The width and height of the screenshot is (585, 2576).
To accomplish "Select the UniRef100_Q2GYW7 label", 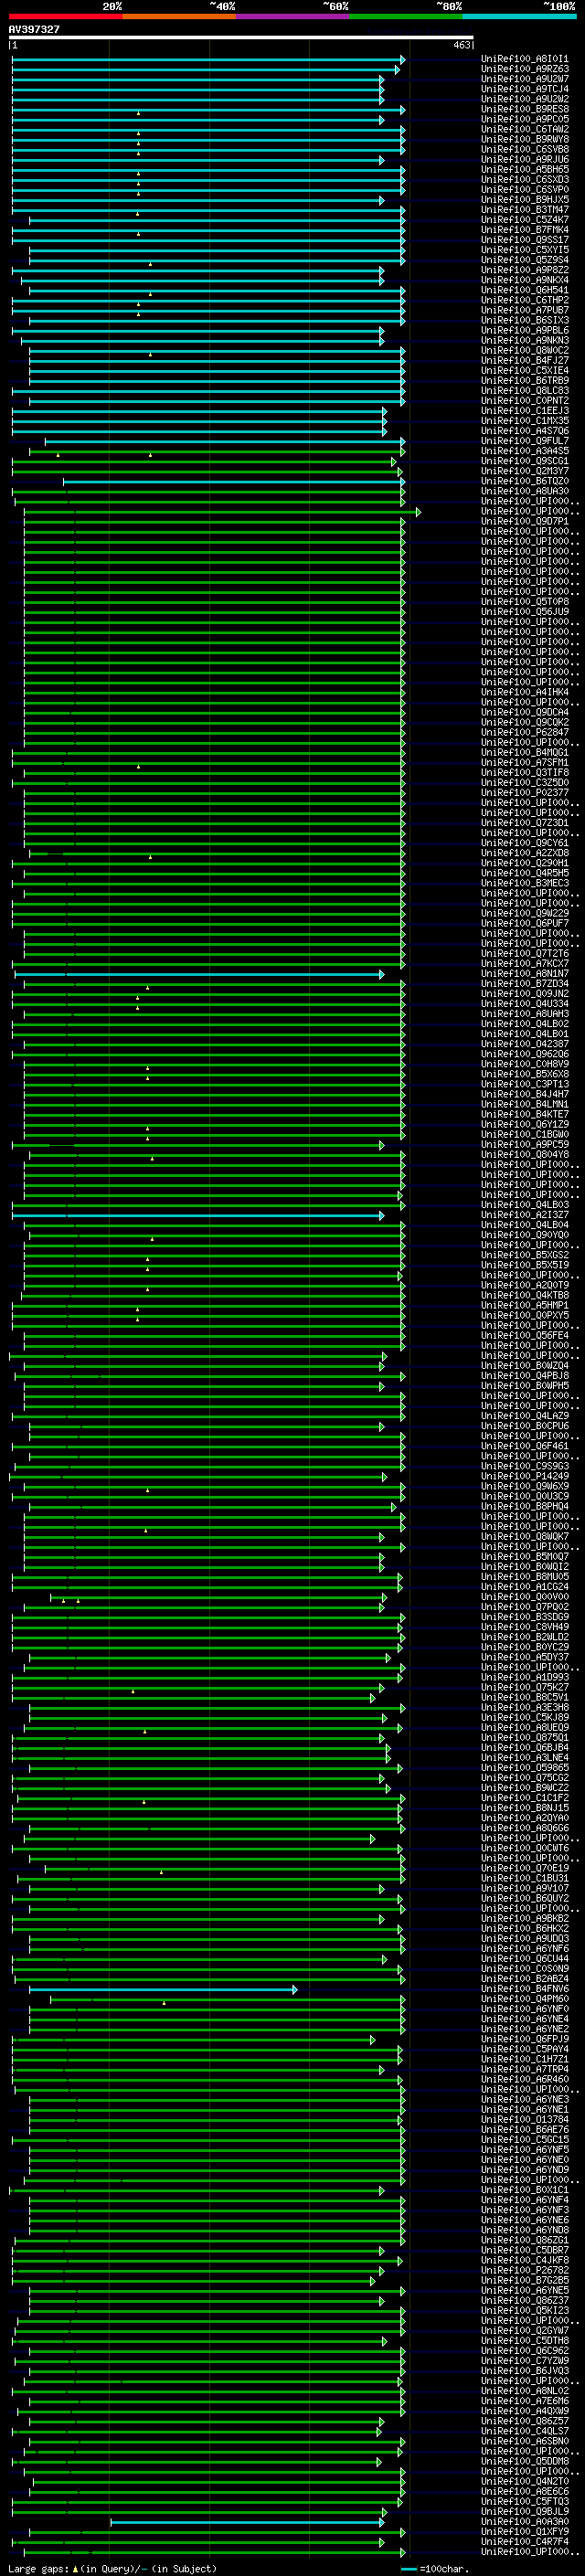I will coord(525,2331).
